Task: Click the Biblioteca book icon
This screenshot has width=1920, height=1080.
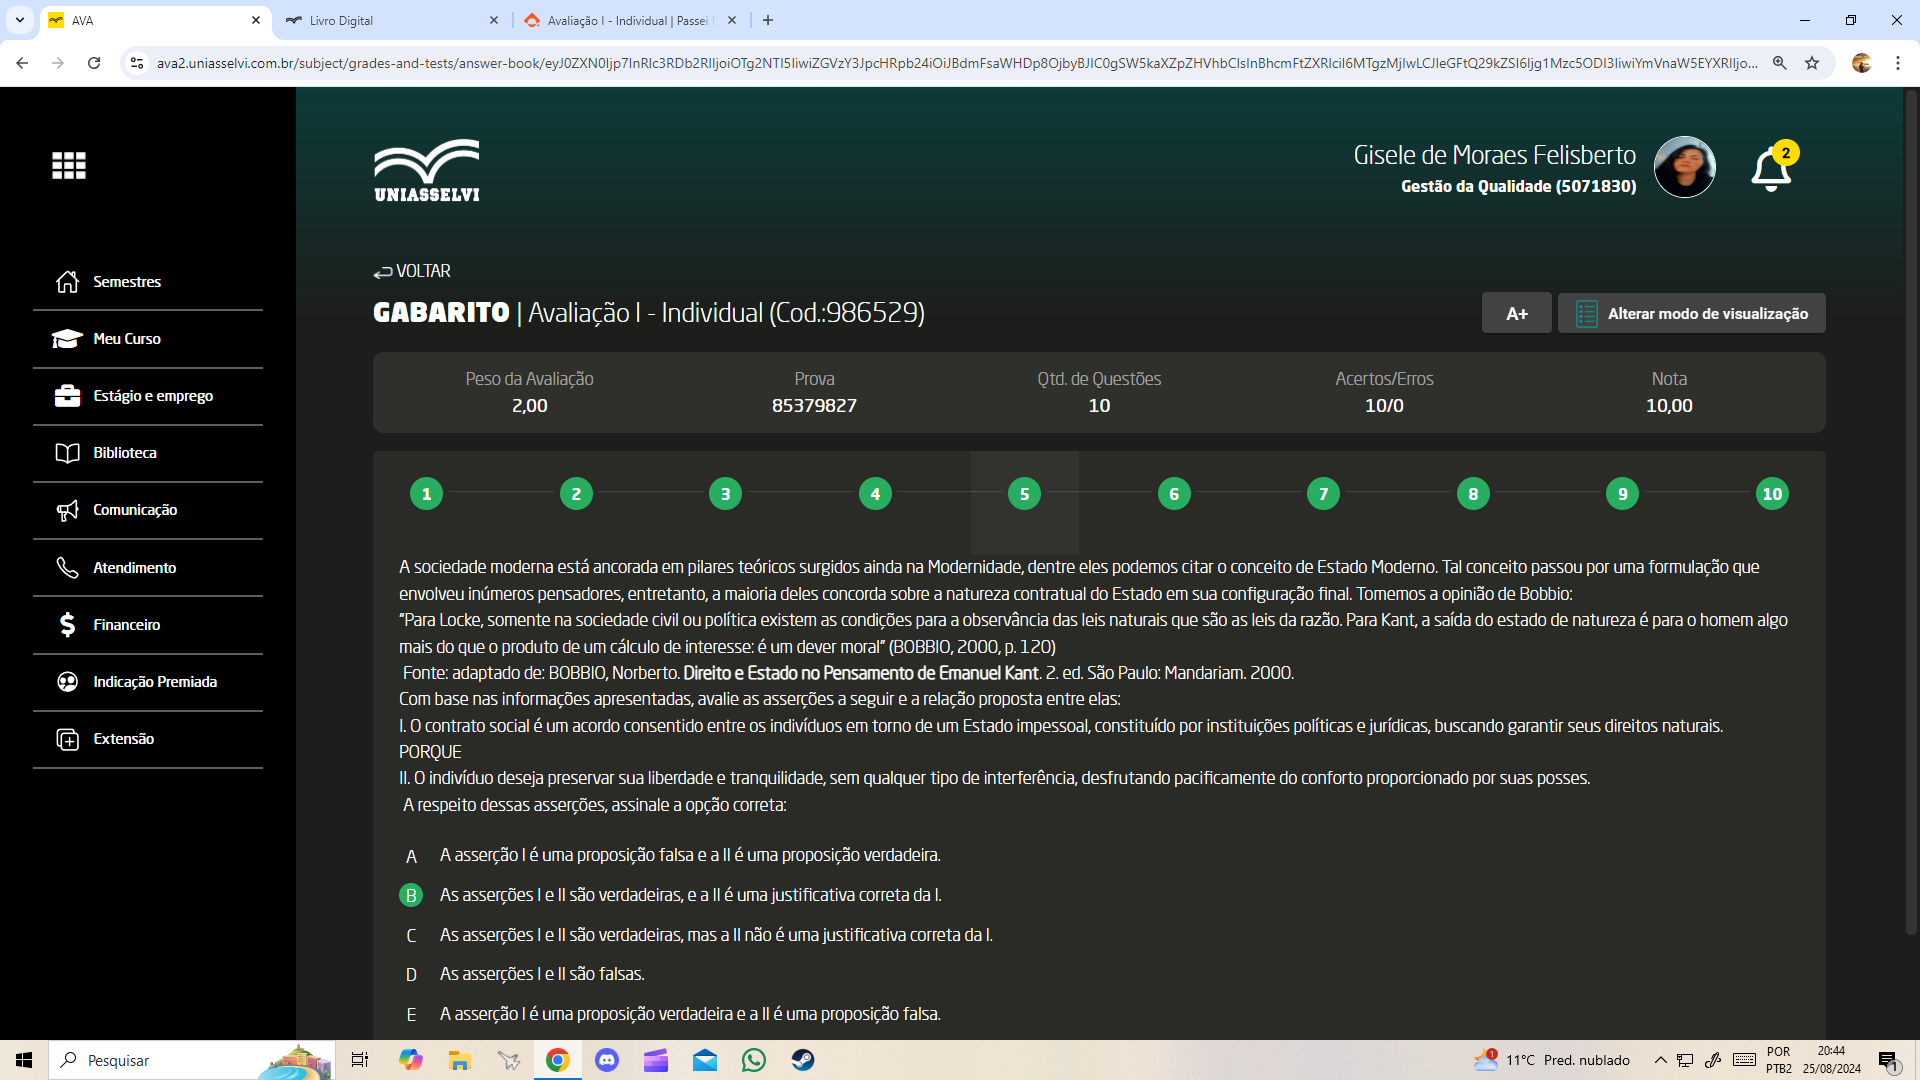Action: [67, 453]
